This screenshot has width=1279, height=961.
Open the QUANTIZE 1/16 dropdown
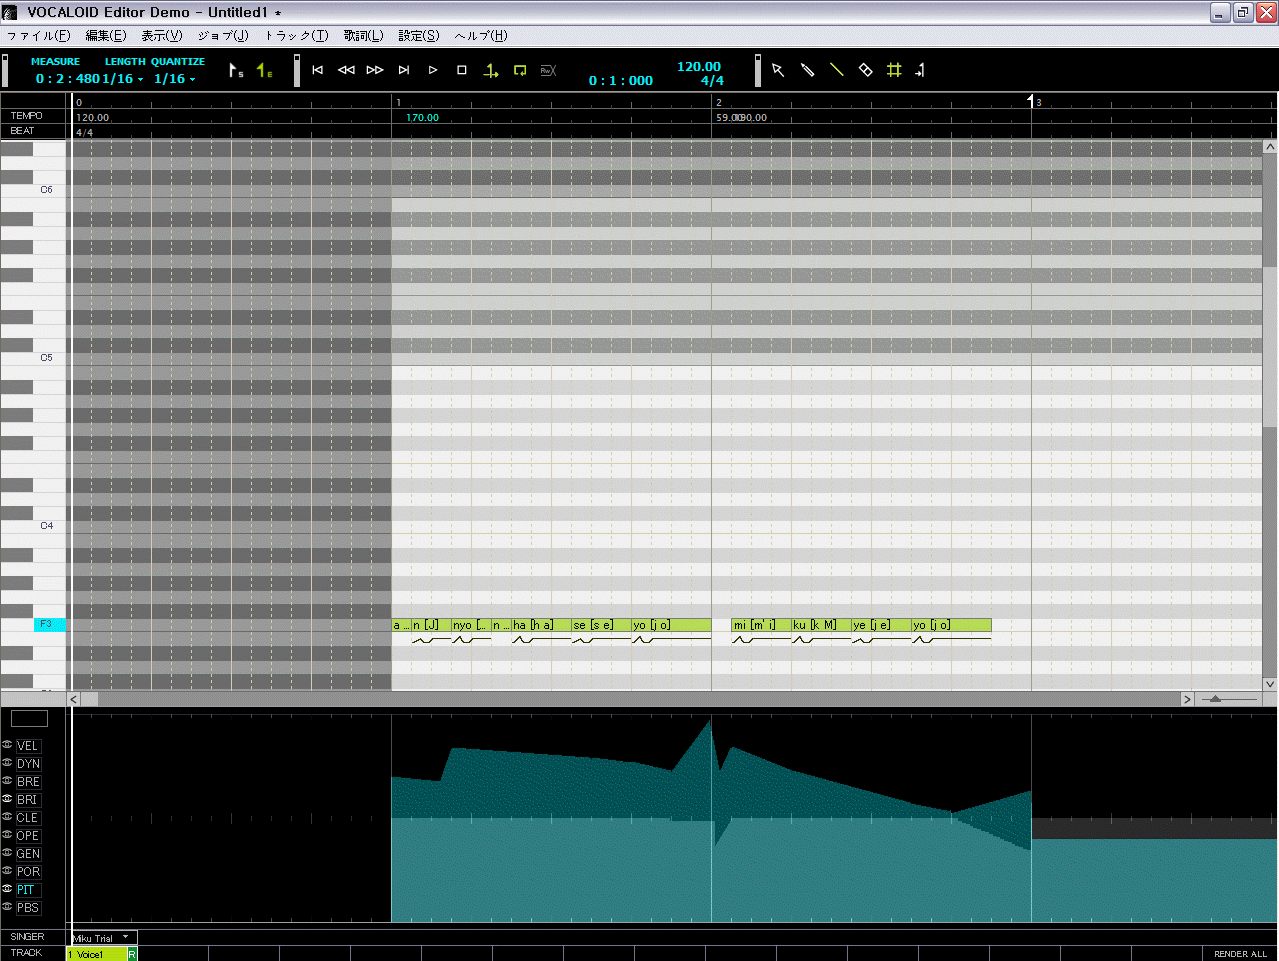[x=175, y=79]
